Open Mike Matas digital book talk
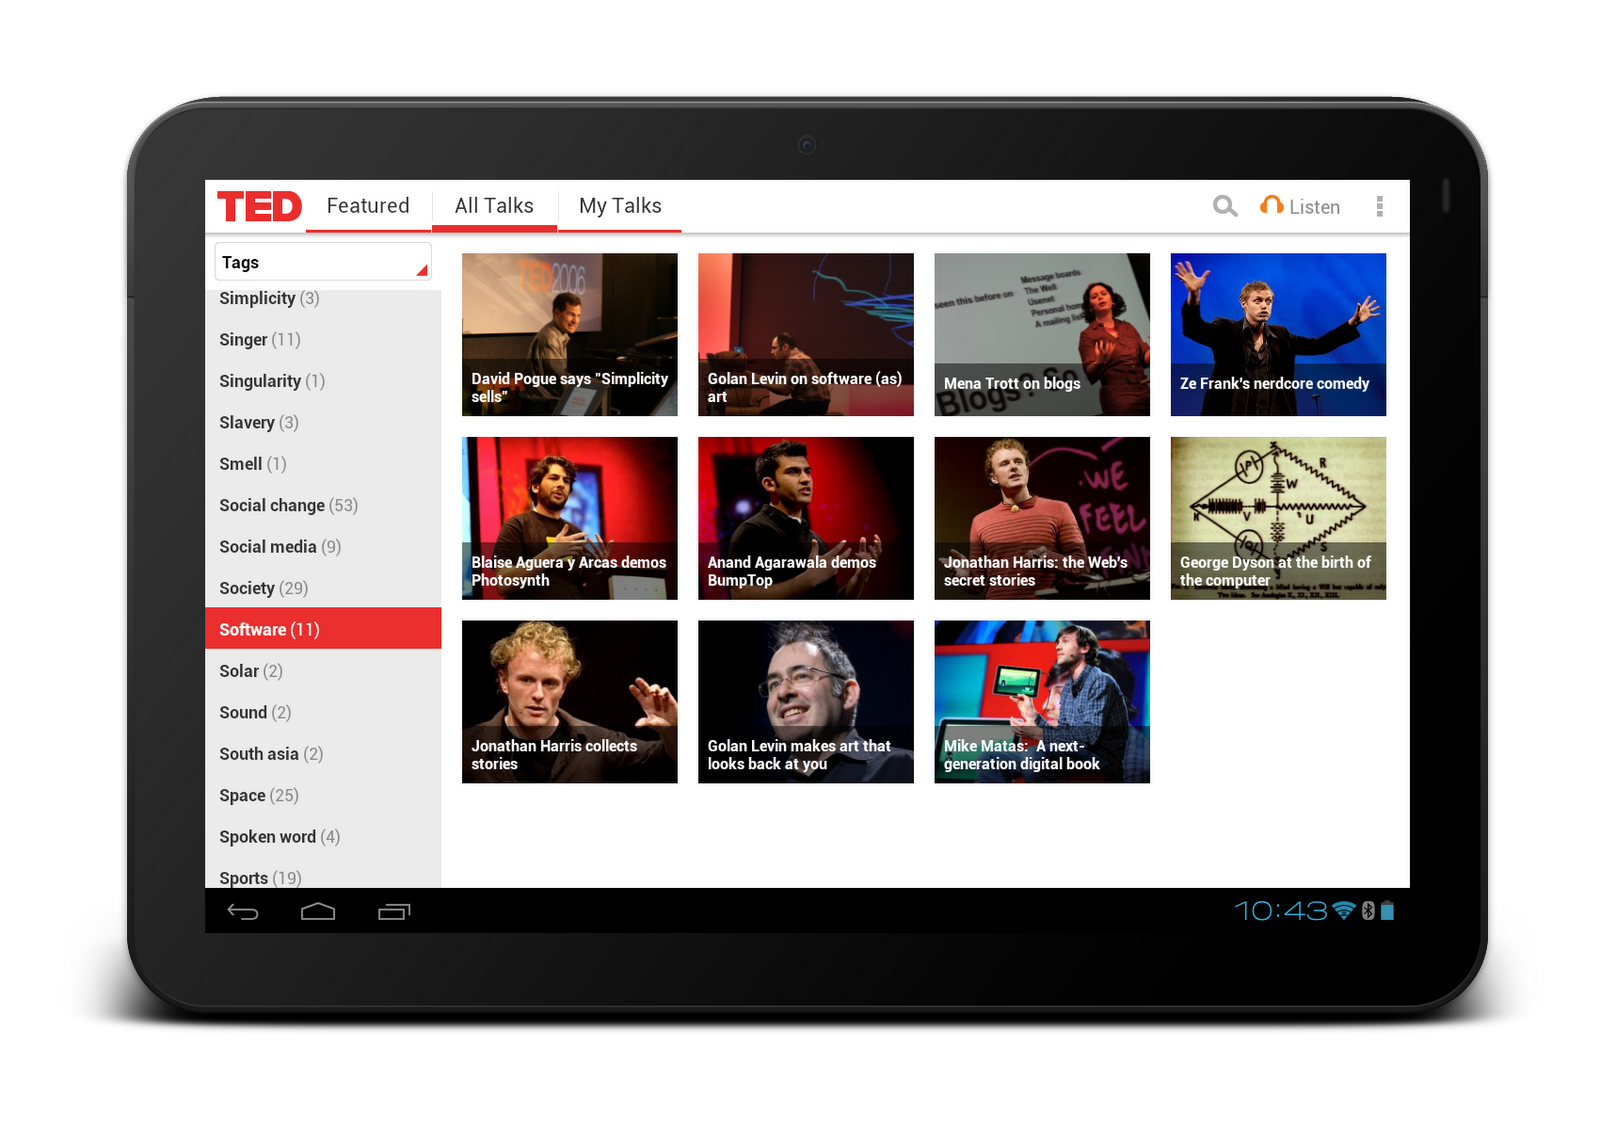 1042,702
